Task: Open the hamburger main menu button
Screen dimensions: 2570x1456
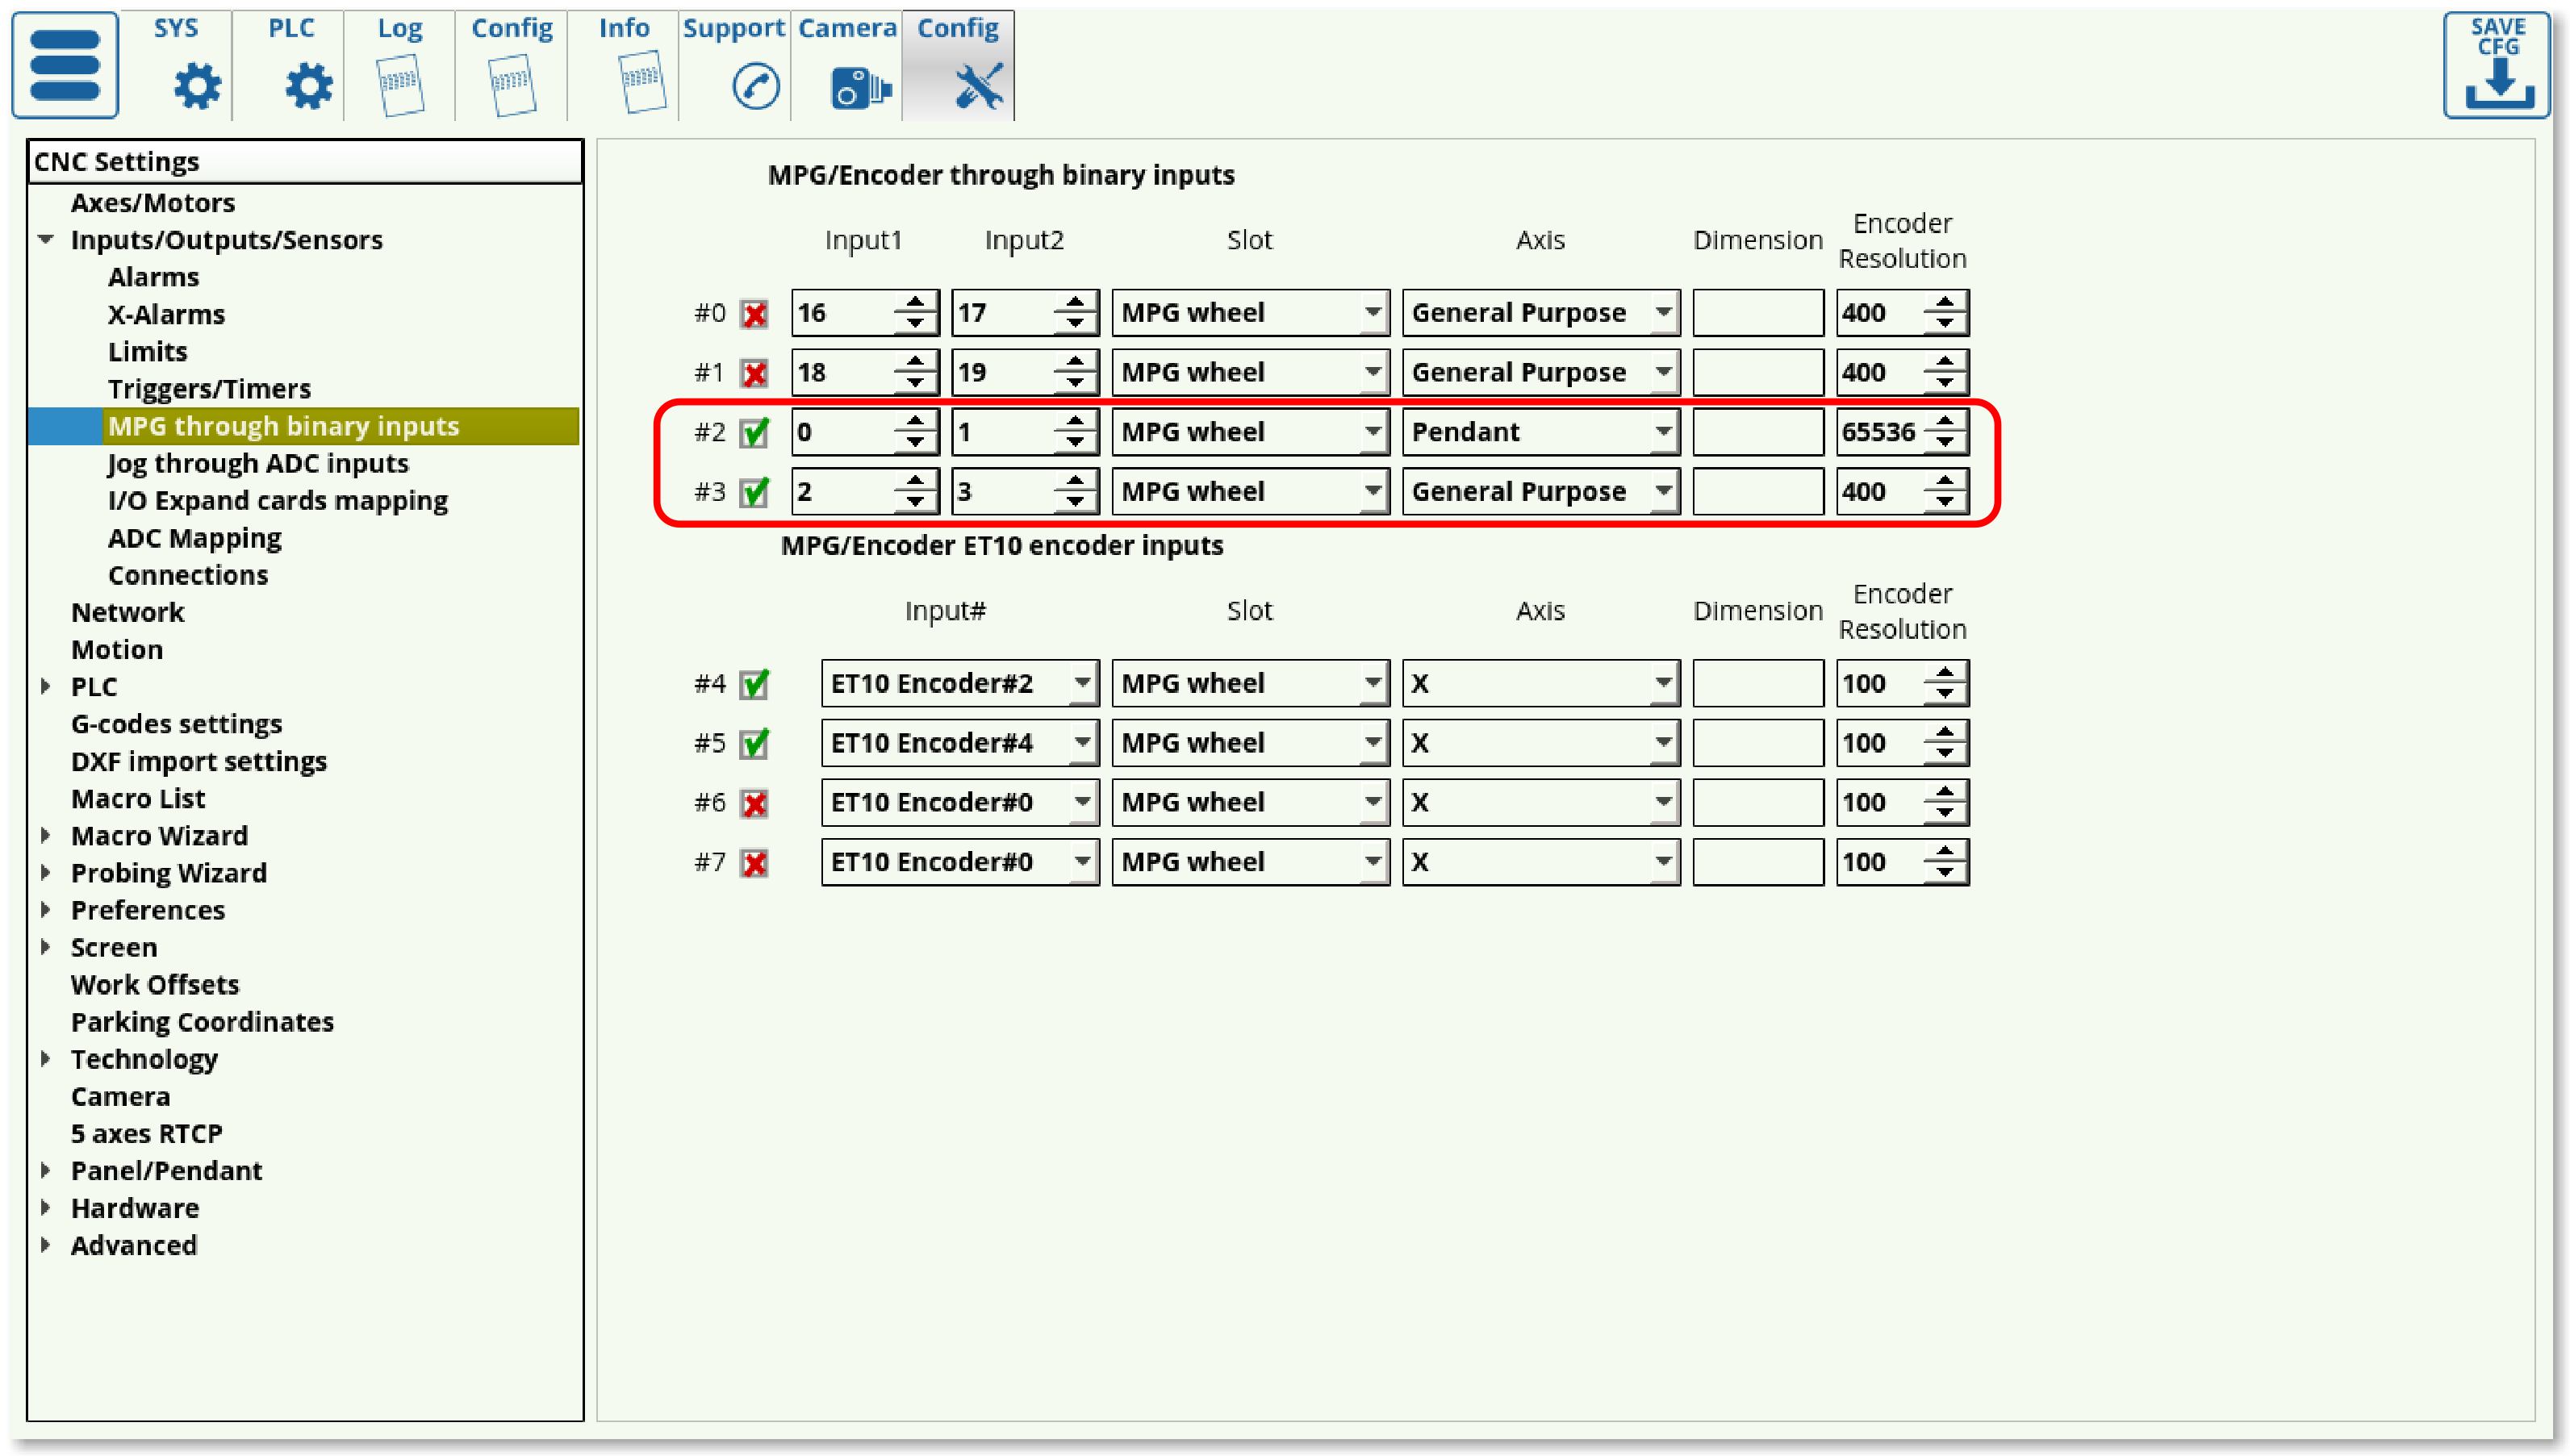Action: [x=65, y=65]
